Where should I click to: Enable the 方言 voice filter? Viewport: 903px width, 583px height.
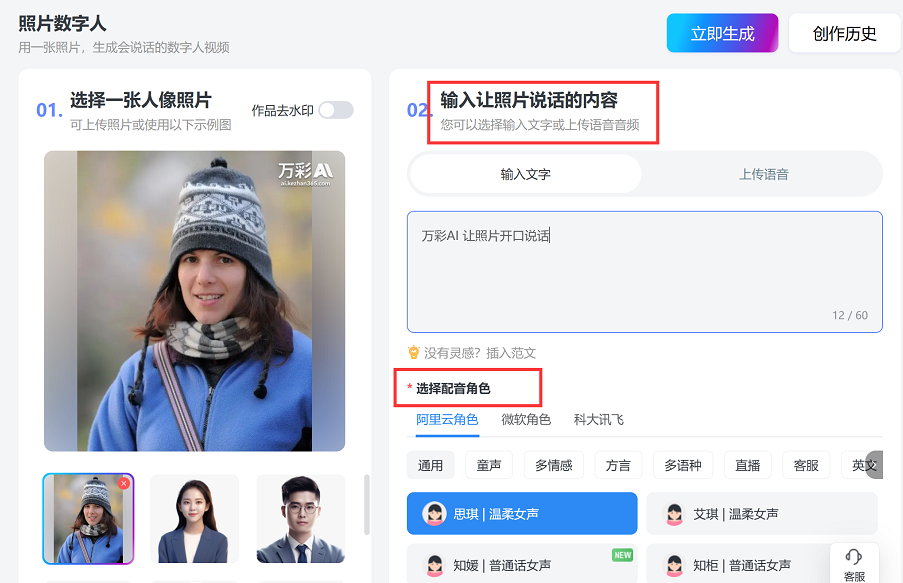(617, 464)
